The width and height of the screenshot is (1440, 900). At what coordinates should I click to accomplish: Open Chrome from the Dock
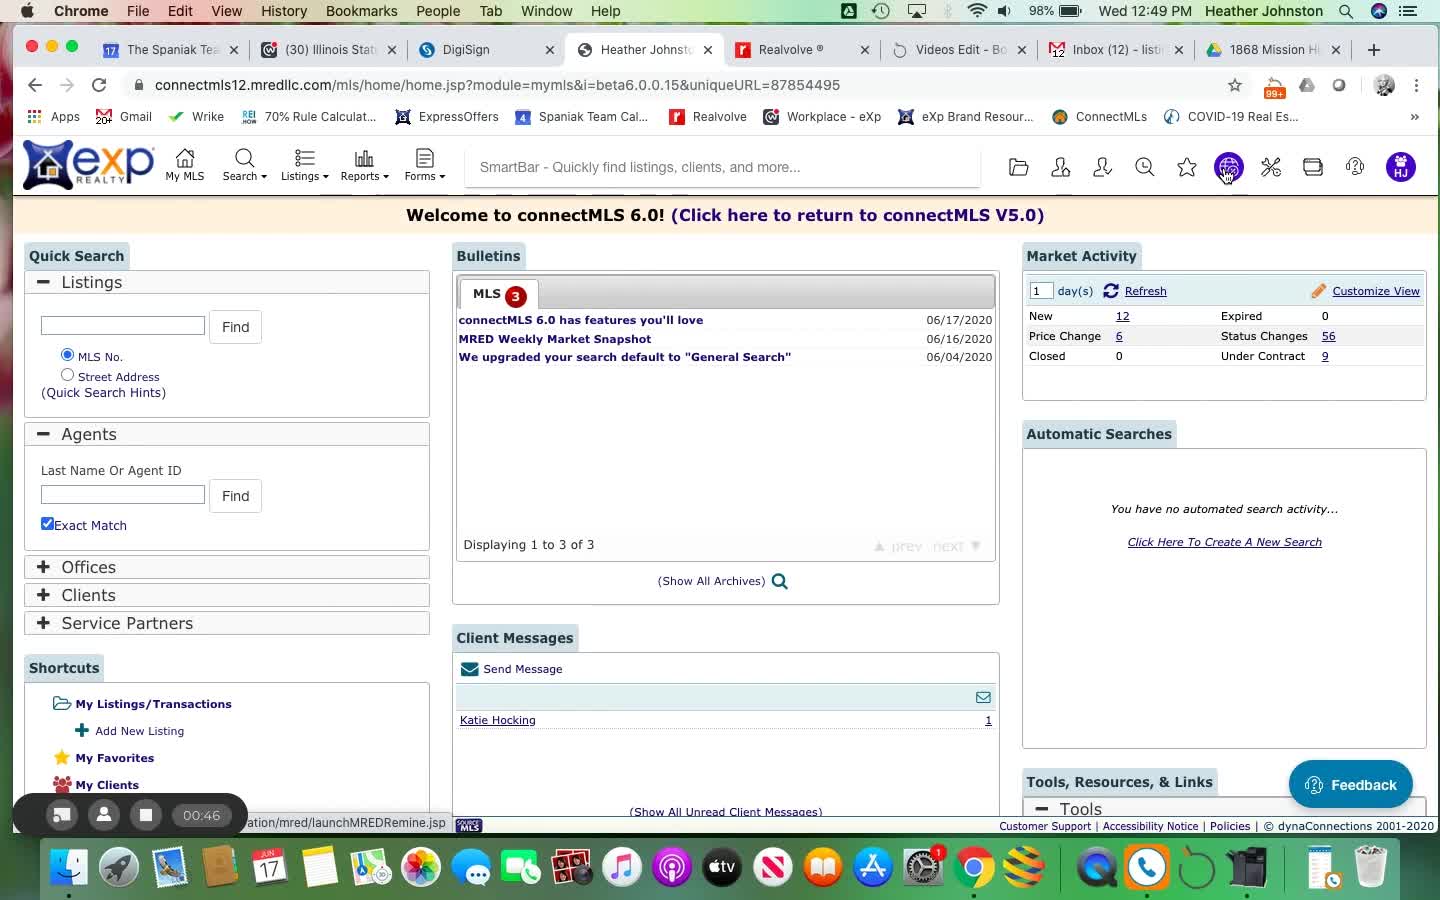pos(973,866)
